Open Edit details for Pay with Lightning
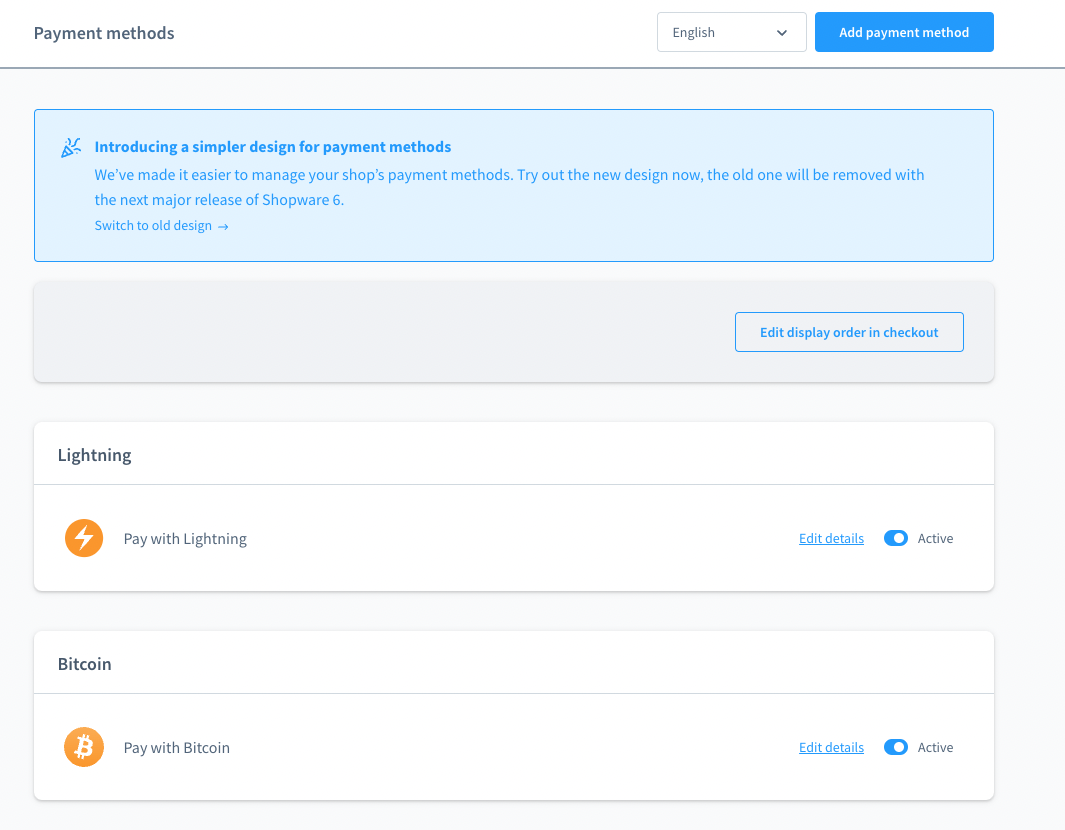 831,539
